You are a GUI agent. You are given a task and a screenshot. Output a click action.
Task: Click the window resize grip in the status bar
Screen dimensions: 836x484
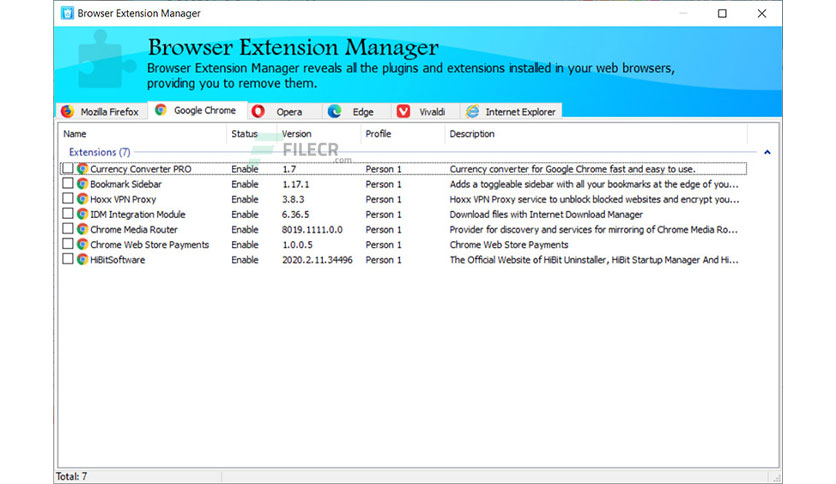[776, 477]
